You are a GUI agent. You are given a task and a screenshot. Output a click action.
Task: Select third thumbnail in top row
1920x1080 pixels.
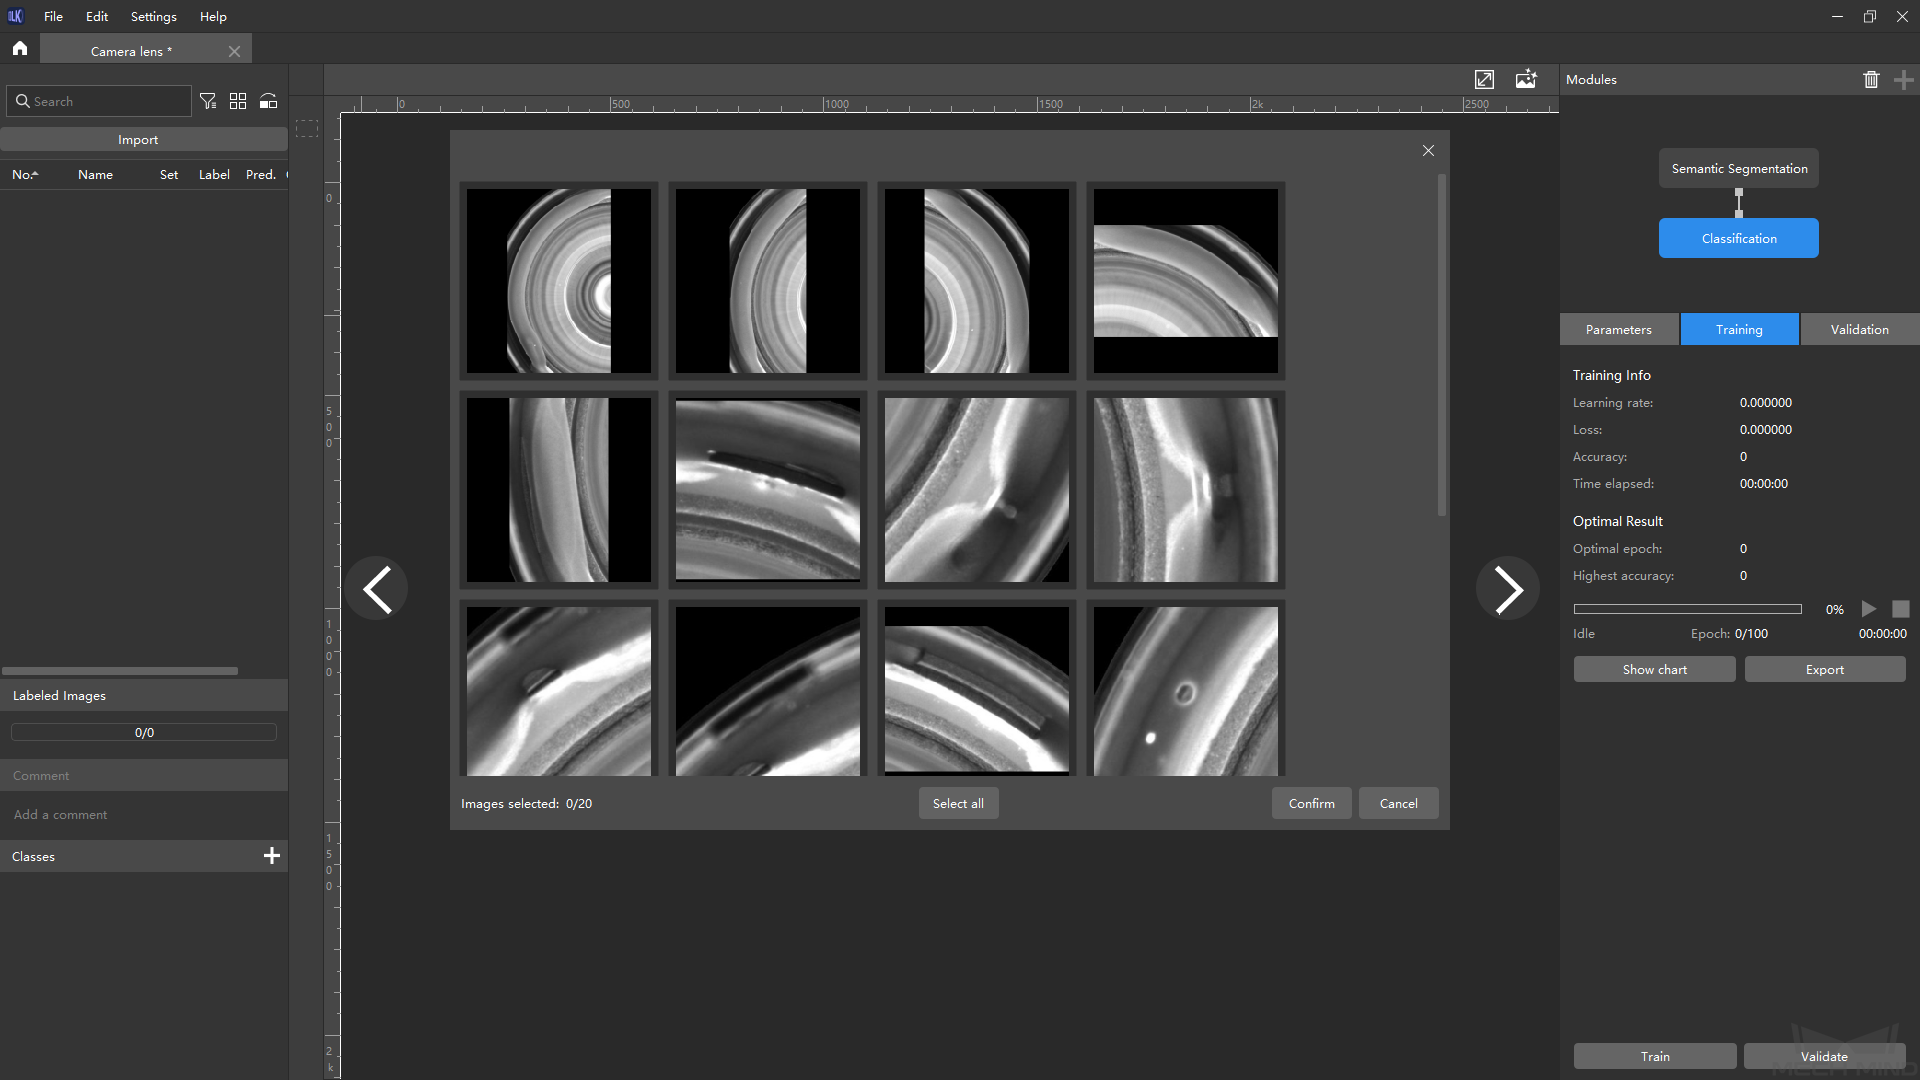[977, 281]
